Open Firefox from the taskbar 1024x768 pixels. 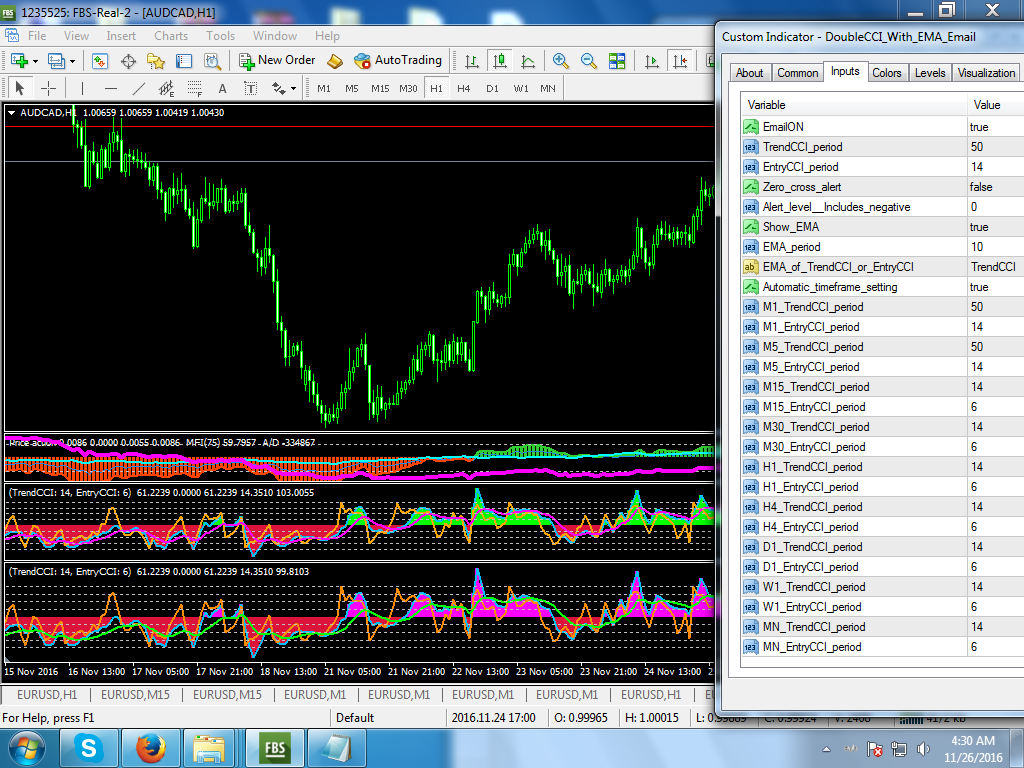pyautogui.click(x=151, y=748)
